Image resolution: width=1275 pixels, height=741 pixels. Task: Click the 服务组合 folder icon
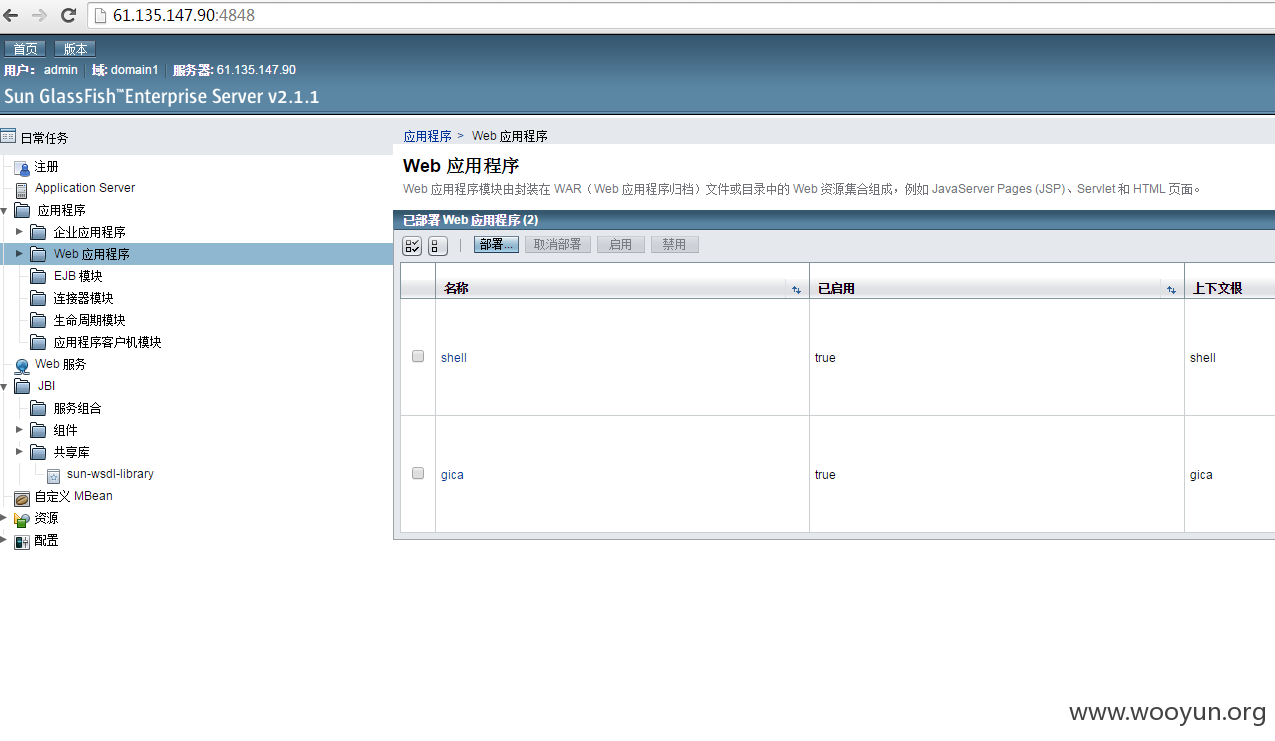pyautogui.click(x=38, y=408)
